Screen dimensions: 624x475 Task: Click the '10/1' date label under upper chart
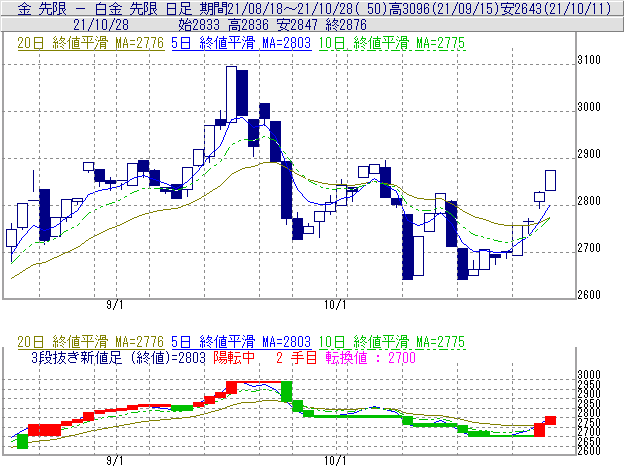coord(335,305)
